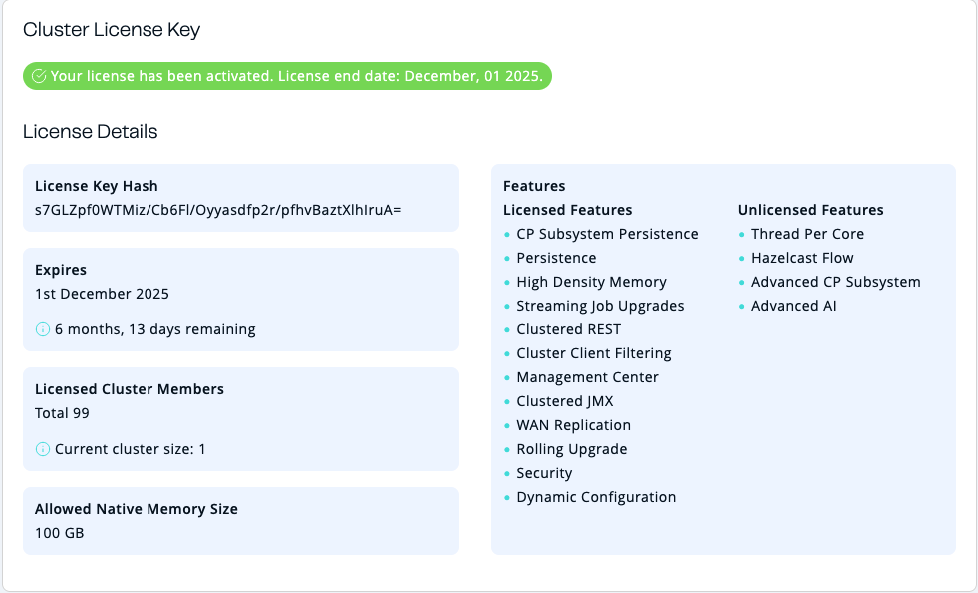Click the Expires panel
The height and width of the screenshot is (593, 978).
click(x=240, y=299)
